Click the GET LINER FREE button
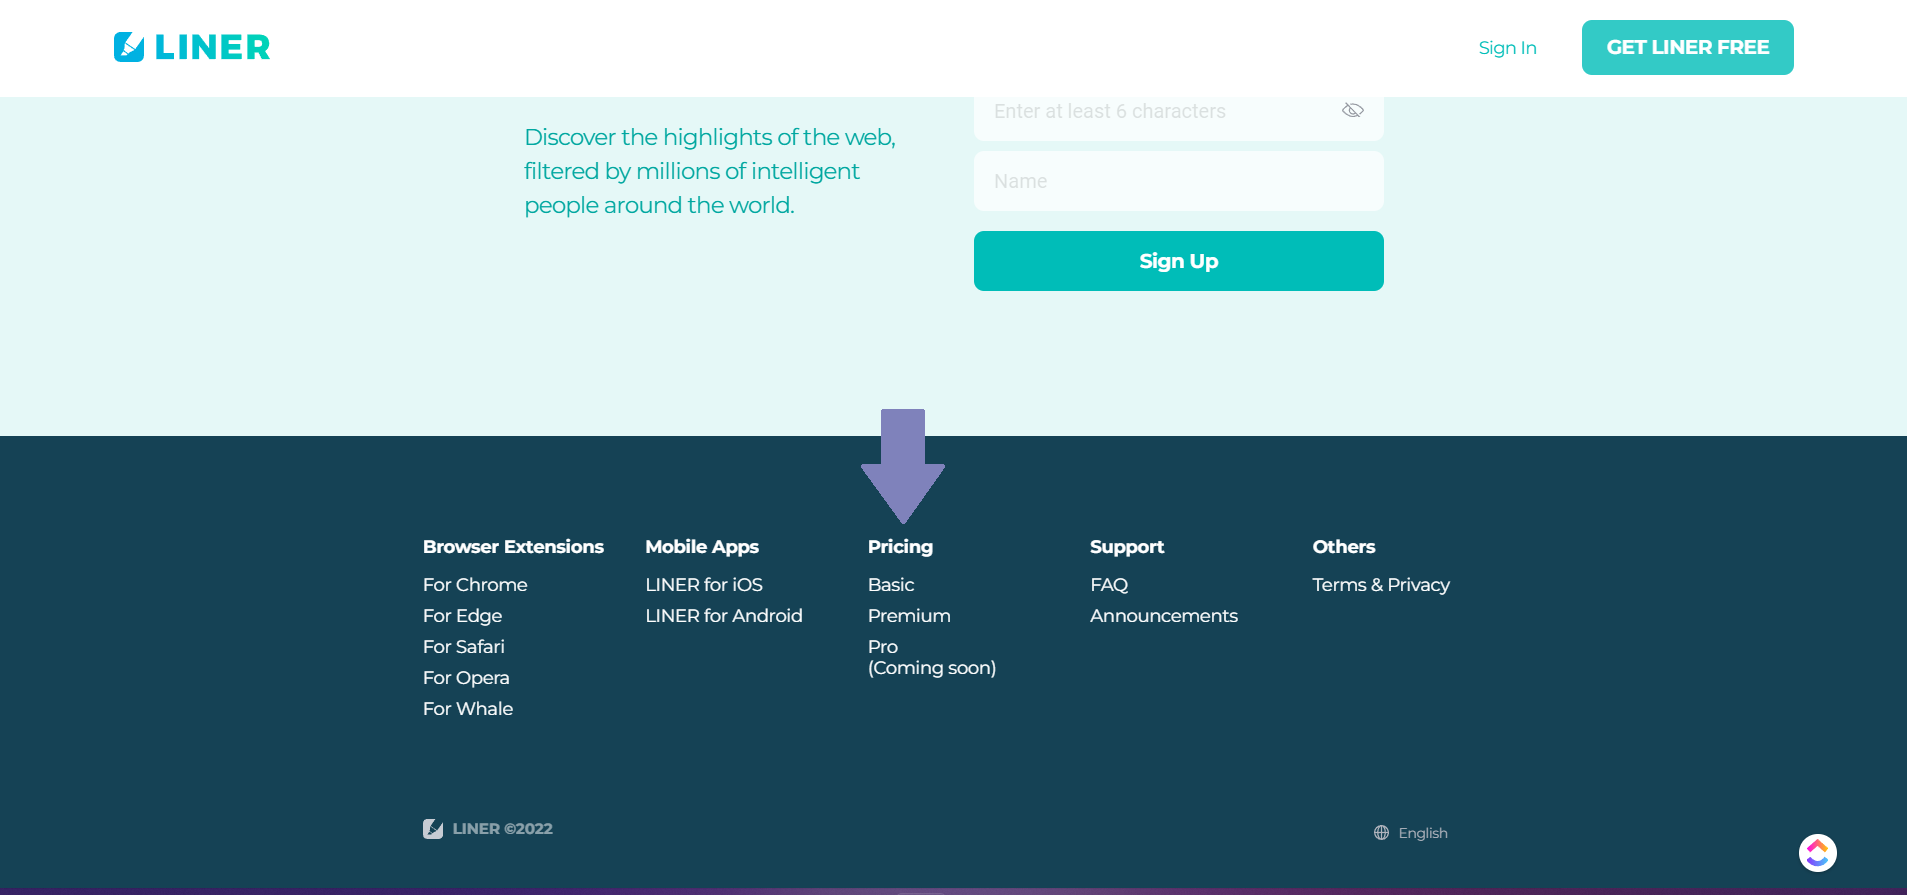The height and width of the screenshot is (895, 1907). pos(1687,47)
